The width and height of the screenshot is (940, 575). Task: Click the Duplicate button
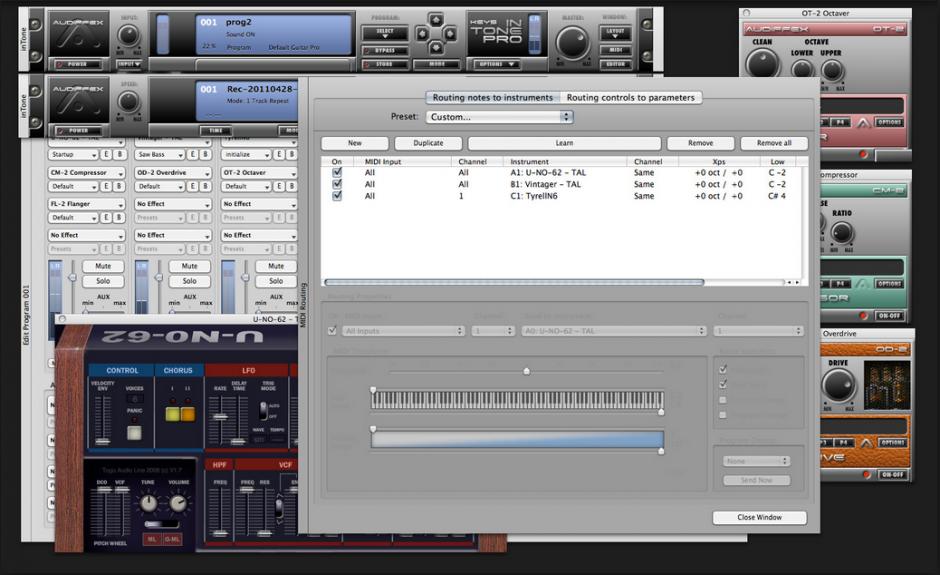pyautogui.click(x=429, y=143)
